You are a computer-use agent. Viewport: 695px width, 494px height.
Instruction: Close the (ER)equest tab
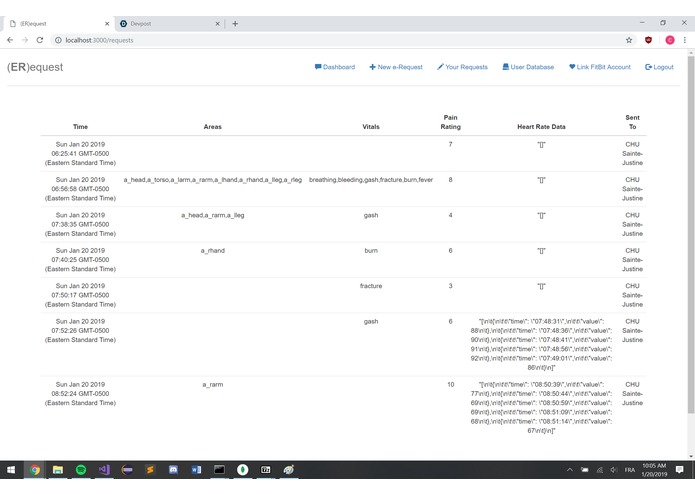[107, 24]
